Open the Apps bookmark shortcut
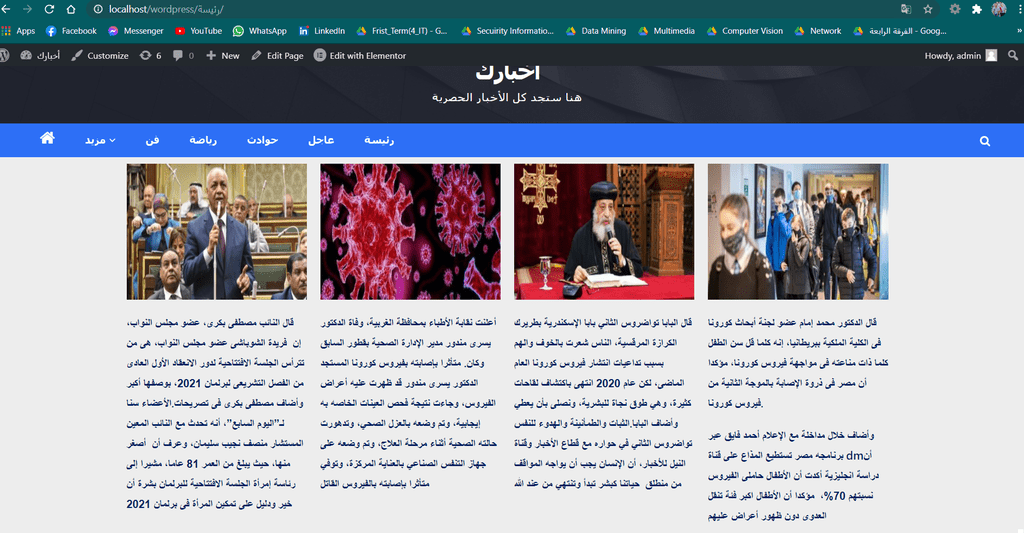Screen dimensions: 1024x533 coord(18,31)
